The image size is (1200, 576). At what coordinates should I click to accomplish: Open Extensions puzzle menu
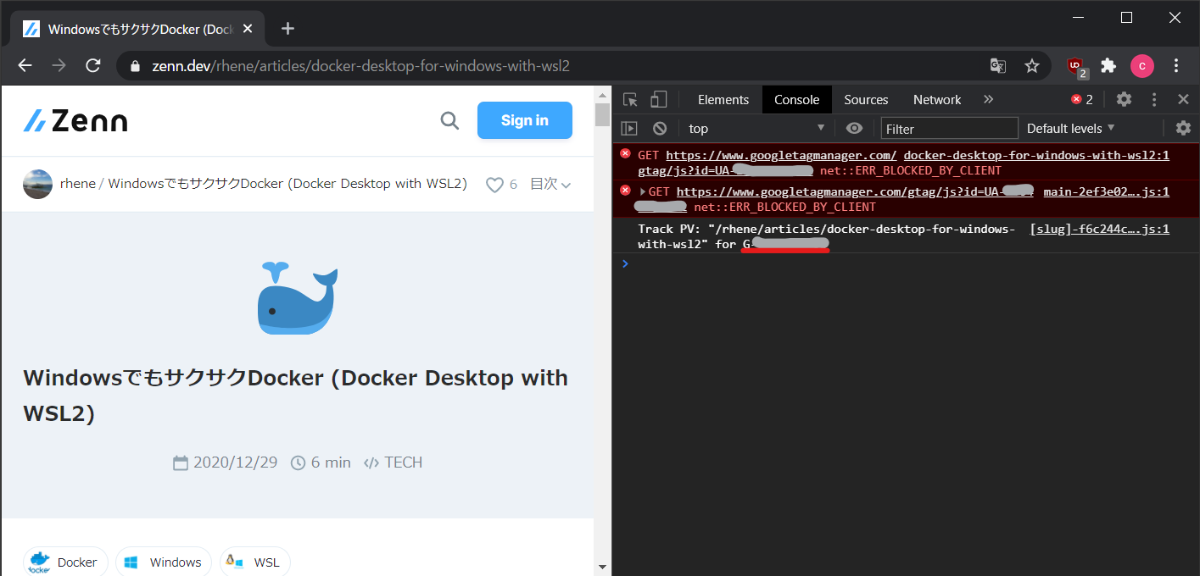click(x=1108, y=66)
